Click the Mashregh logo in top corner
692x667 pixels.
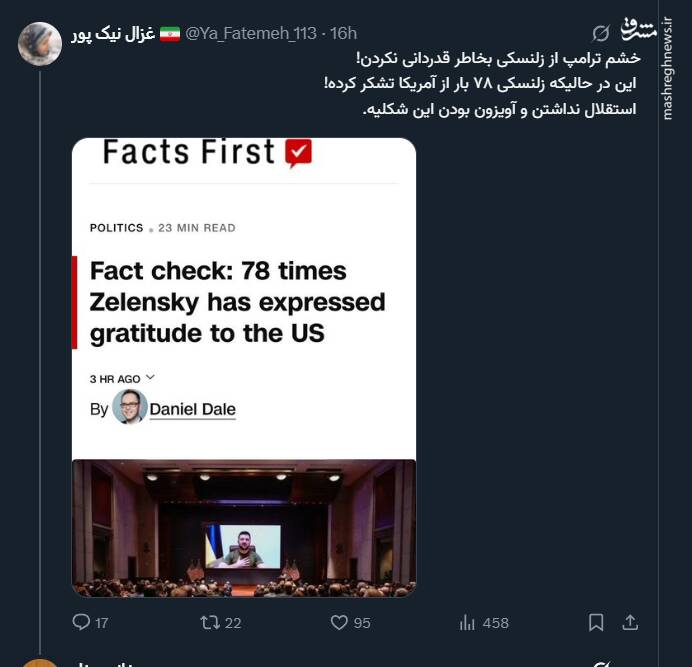(x=641, y=27)
